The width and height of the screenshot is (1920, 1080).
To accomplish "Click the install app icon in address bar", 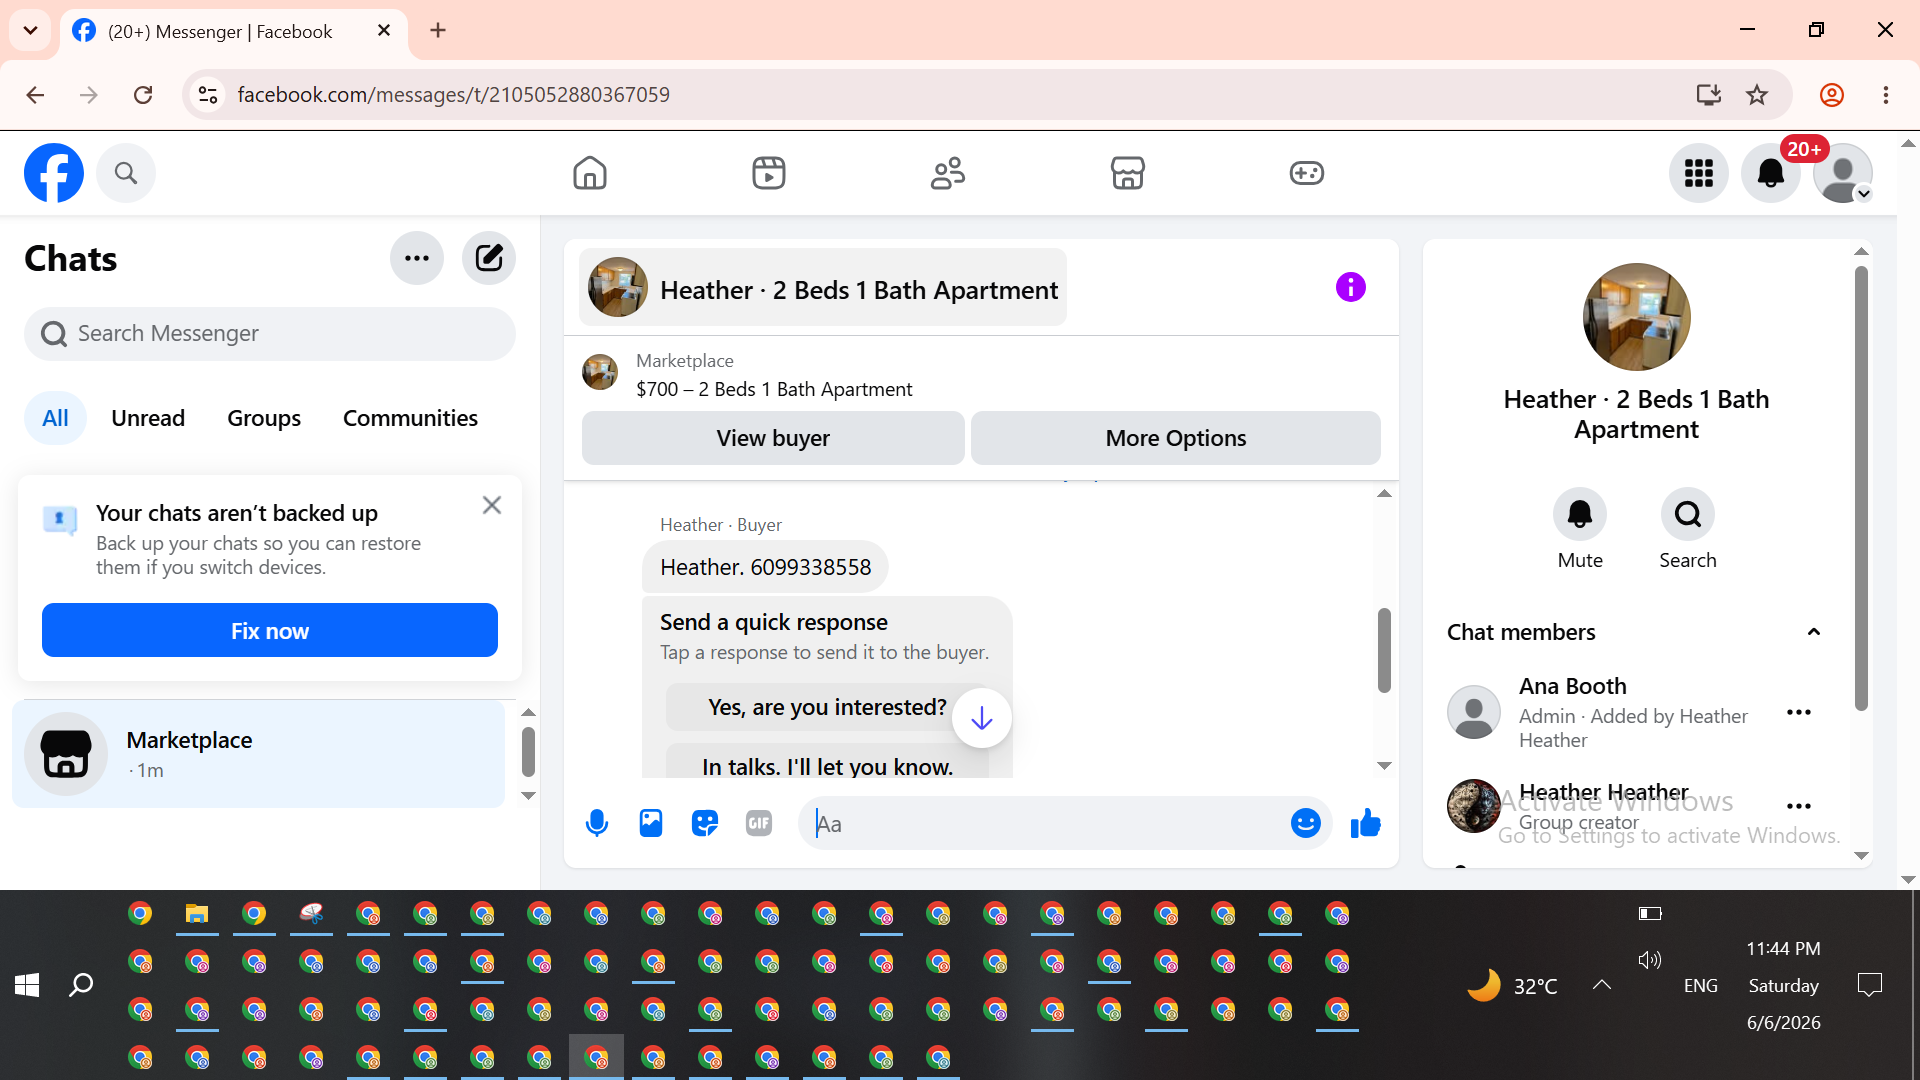I will (x=1709, y=95).
